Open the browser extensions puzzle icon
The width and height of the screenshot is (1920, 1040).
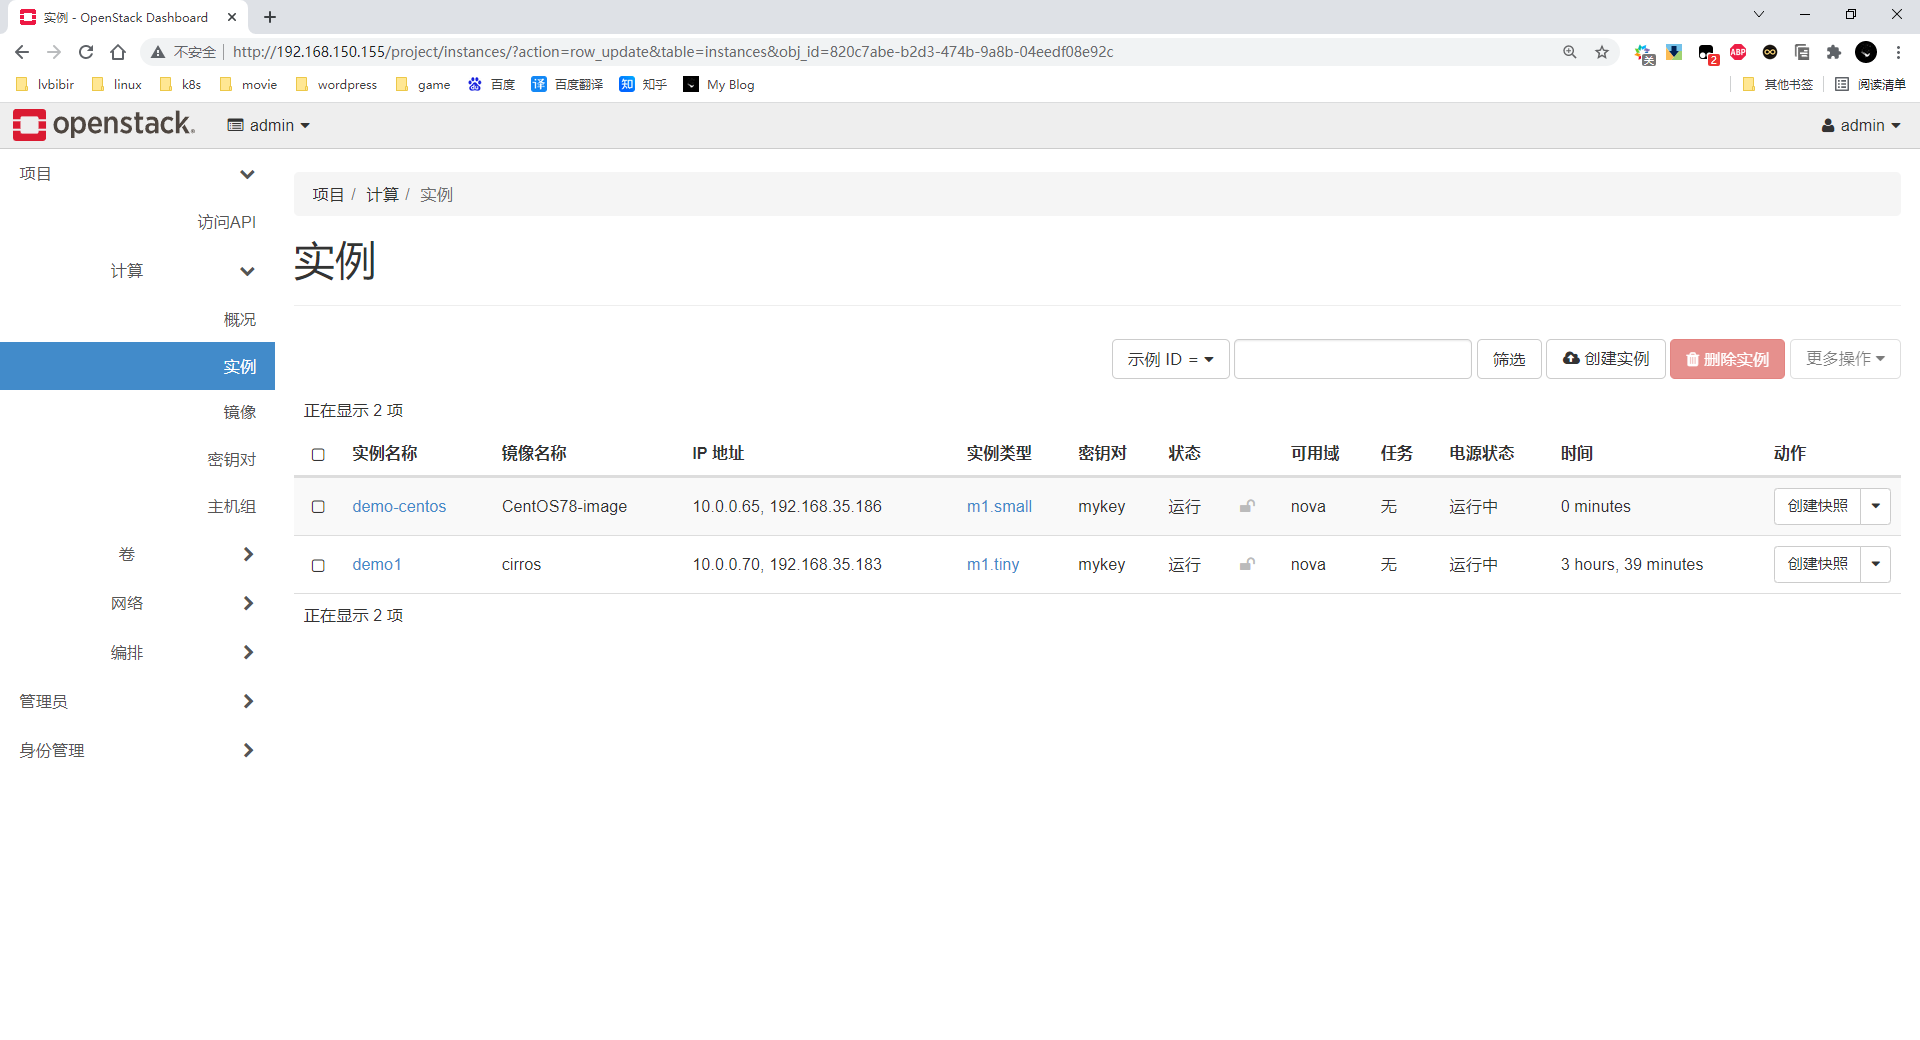tap(1833, 52)
